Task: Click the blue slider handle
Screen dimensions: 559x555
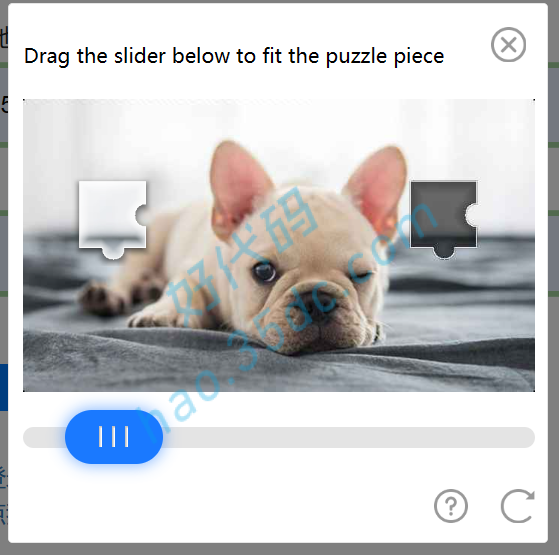Action: coord(114,437)
